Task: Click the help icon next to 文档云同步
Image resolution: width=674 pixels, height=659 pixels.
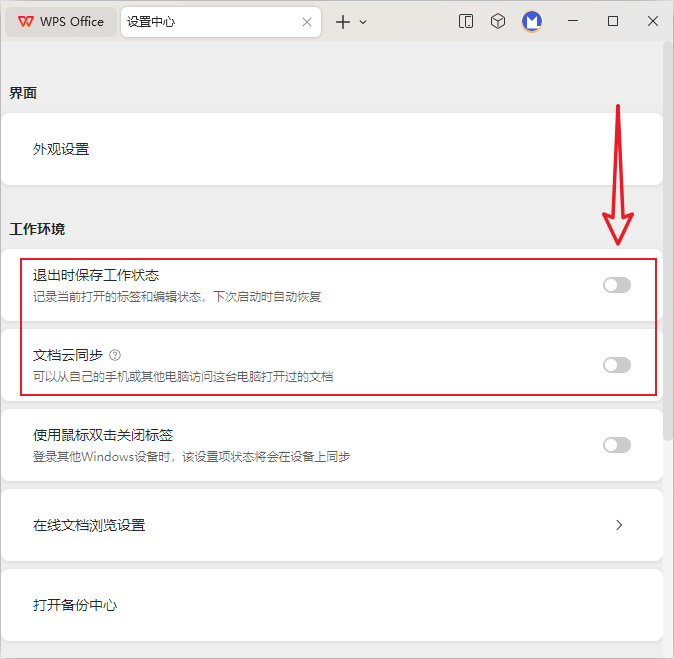Action: click(115, 355)
